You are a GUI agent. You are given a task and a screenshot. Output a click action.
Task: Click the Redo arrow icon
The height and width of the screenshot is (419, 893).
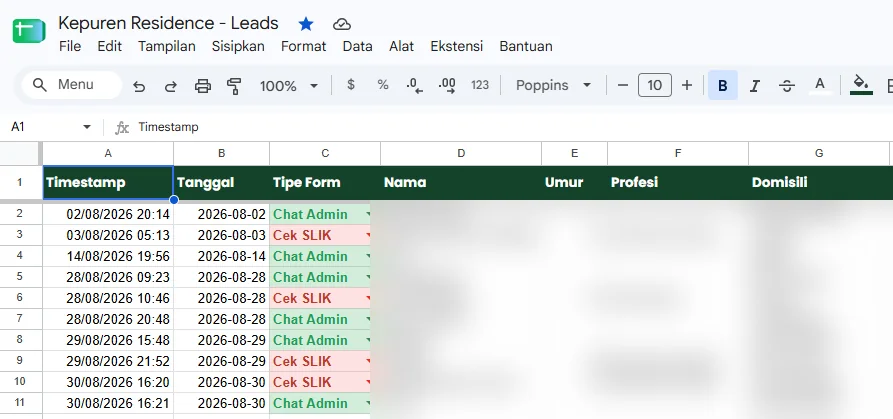[x=170, y=86]
